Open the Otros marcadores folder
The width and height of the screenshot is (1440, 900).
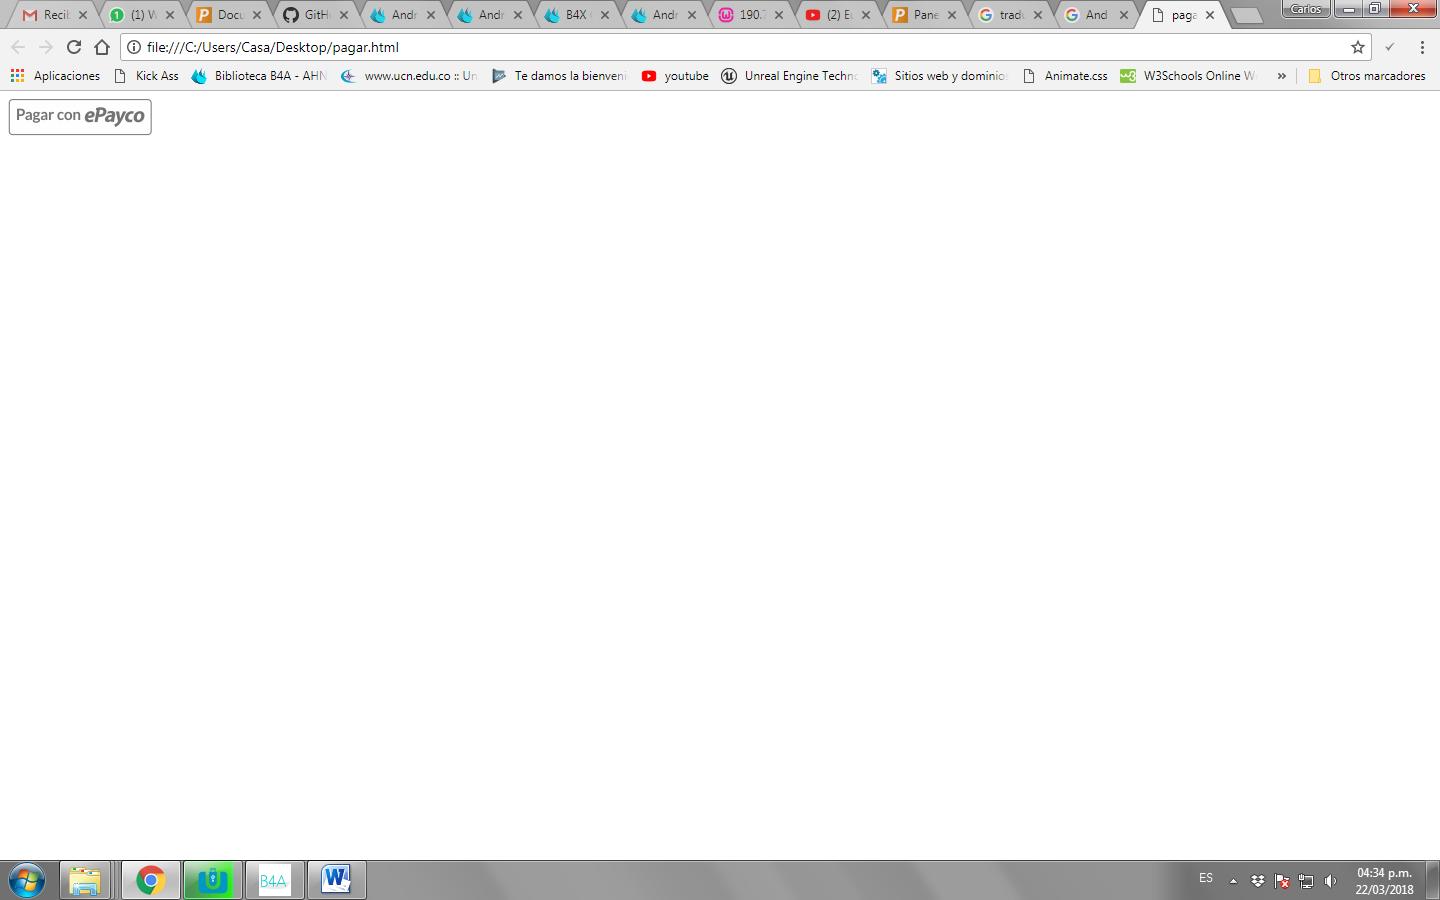point(1367,76)
